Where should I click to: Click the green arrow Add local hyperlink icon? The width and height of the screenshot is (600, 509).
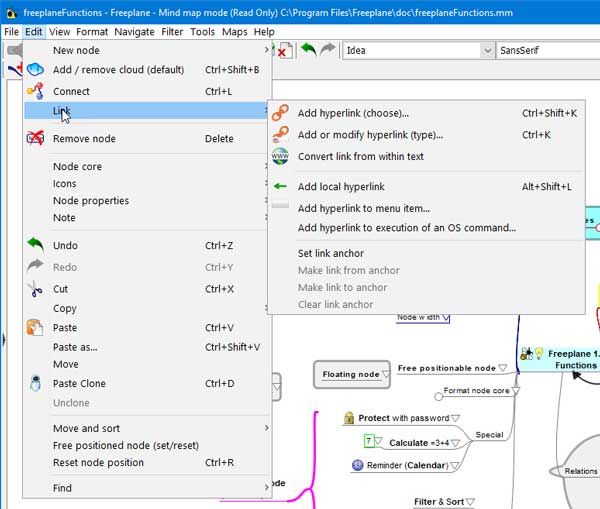coord(280,186)
